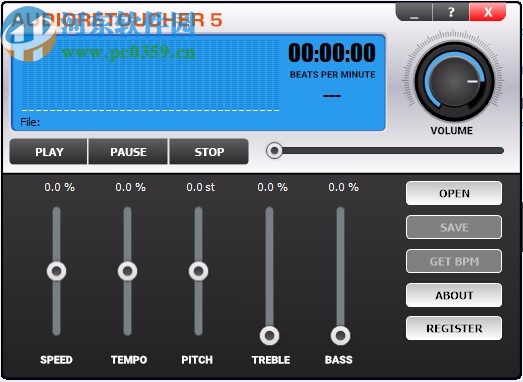Click the REGISTER button
523x382 pixels.
click(454, 328)
